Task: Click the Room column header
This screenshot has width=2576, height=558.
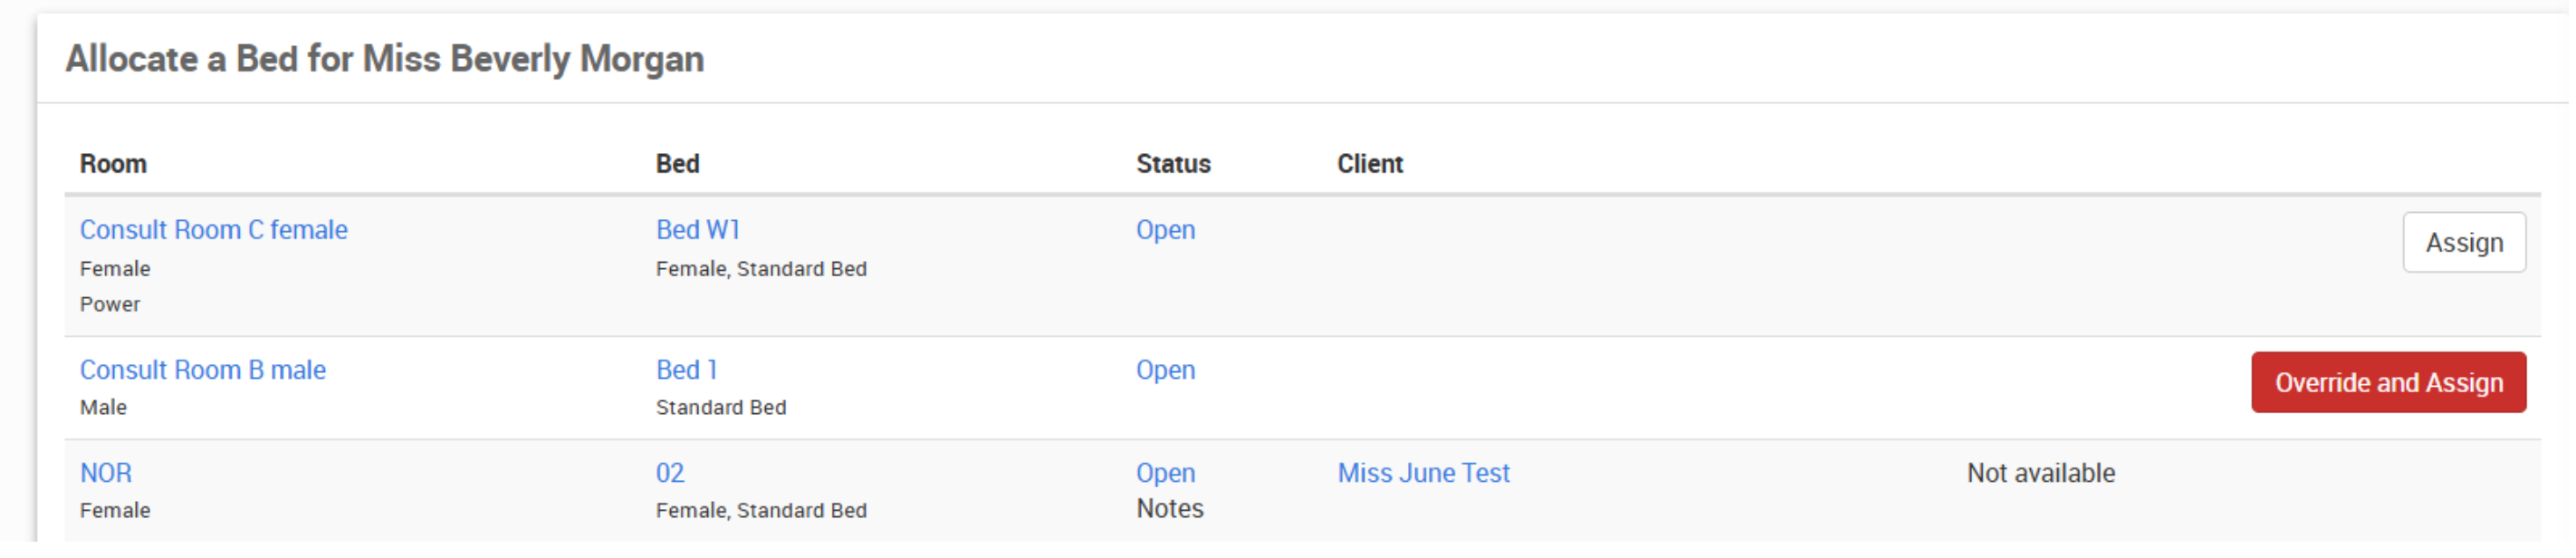Action: [x=113, y=164]
